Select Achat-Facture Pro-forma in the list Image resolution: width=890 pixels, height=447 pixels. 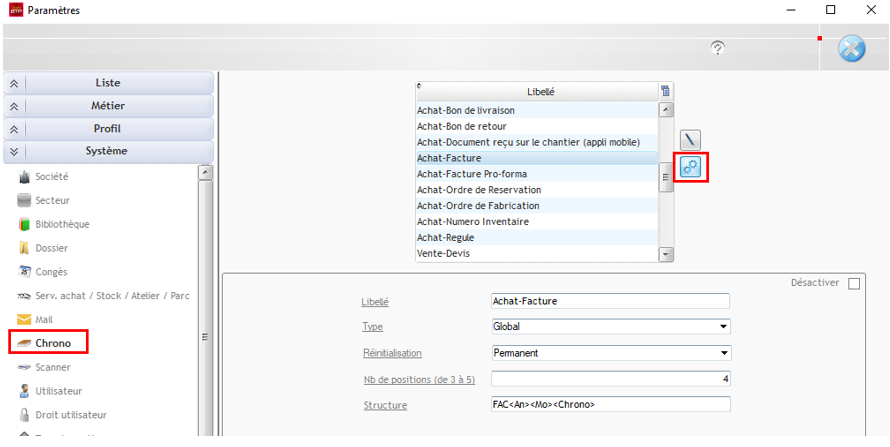[x=471, y=174]
